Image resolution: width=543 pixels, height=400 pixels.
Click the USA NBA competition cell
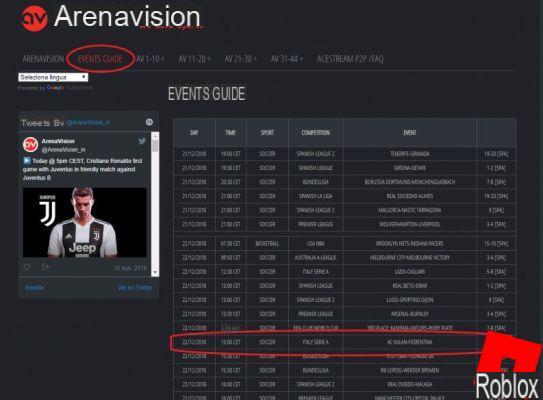click(315, 243)
